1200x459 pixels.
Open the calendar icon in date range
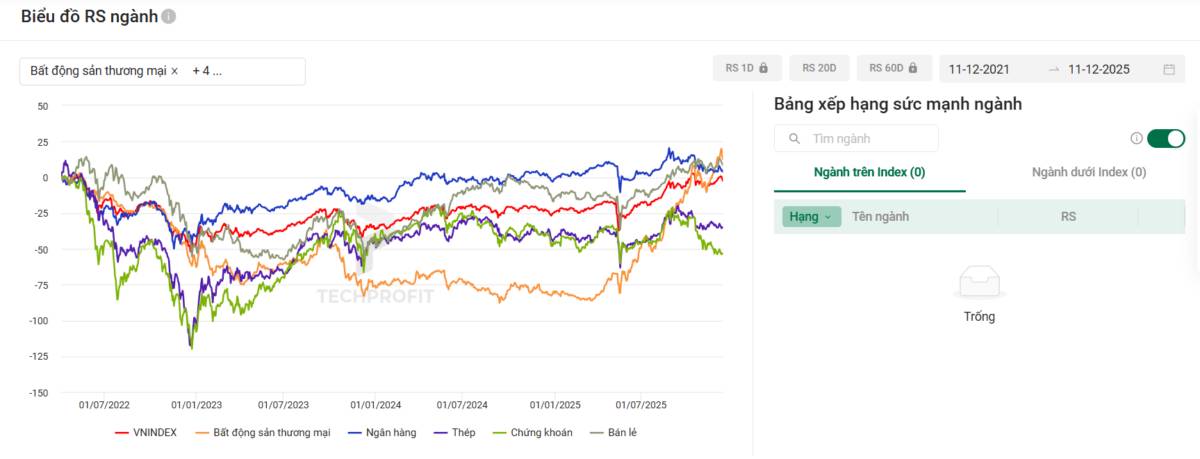(x=1169, y=70)
